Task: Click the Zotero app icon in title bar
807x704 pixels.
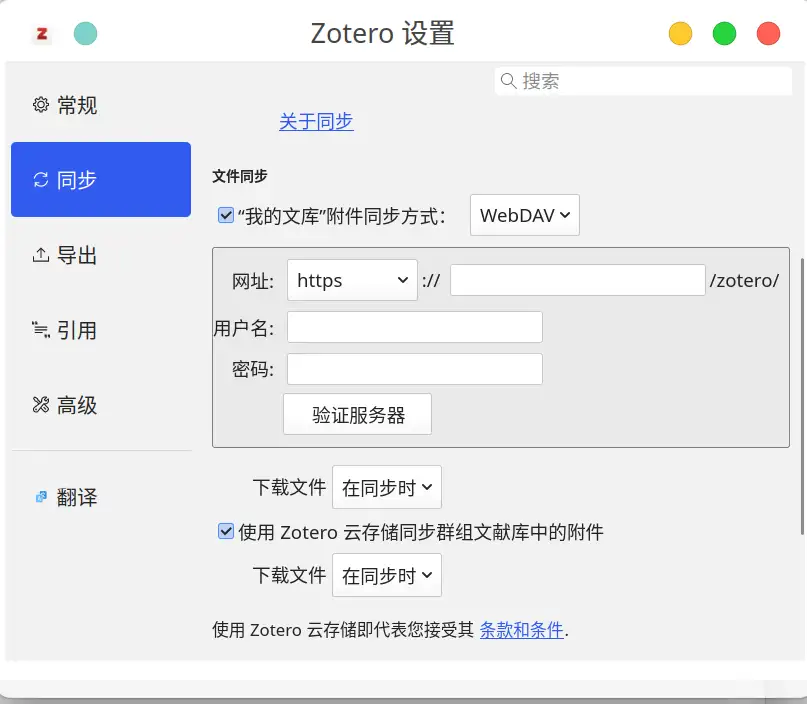Action: 42,34
